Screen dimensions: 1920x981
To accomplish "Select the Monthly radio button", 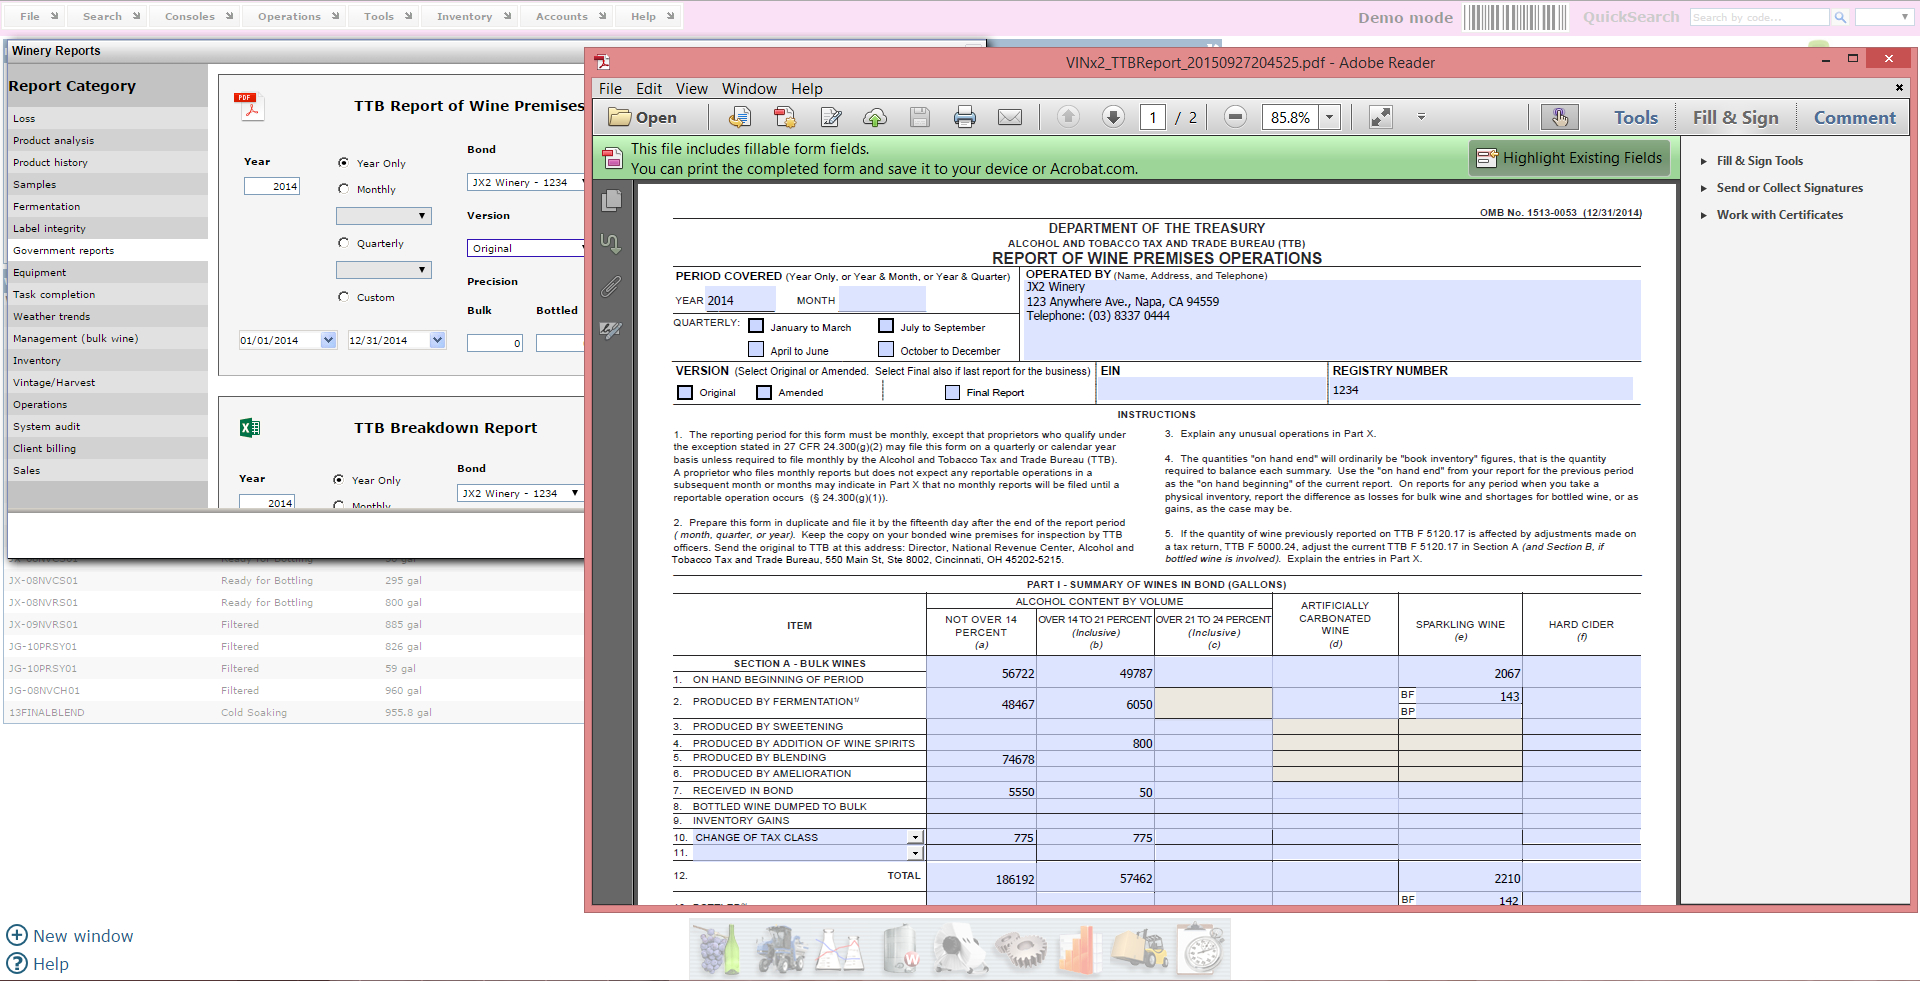I will 344,189.
